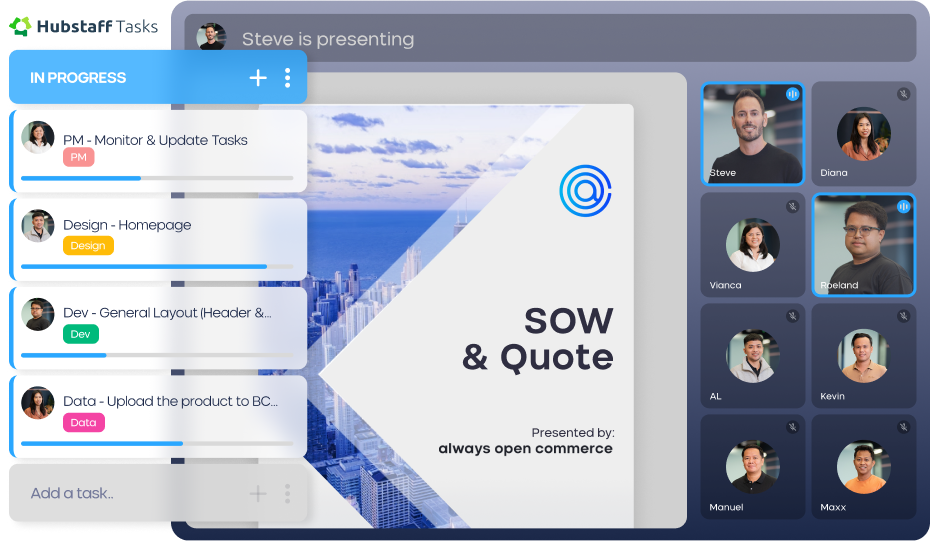This screenshot has width=930, height=541.
Task: Select Manuel's participant tile
Action: (753, 467)
